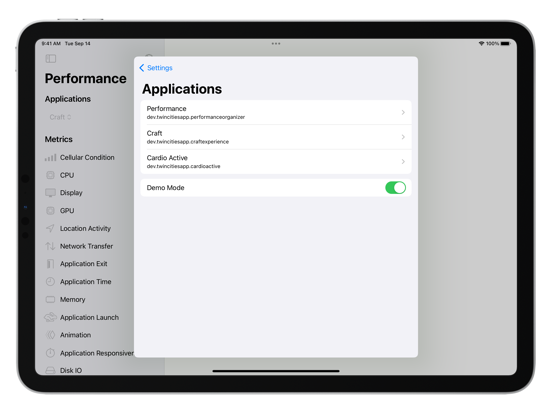Select Network Transfer metric
Viewport: 552px width, 414px height.
(x=87, y=246)
